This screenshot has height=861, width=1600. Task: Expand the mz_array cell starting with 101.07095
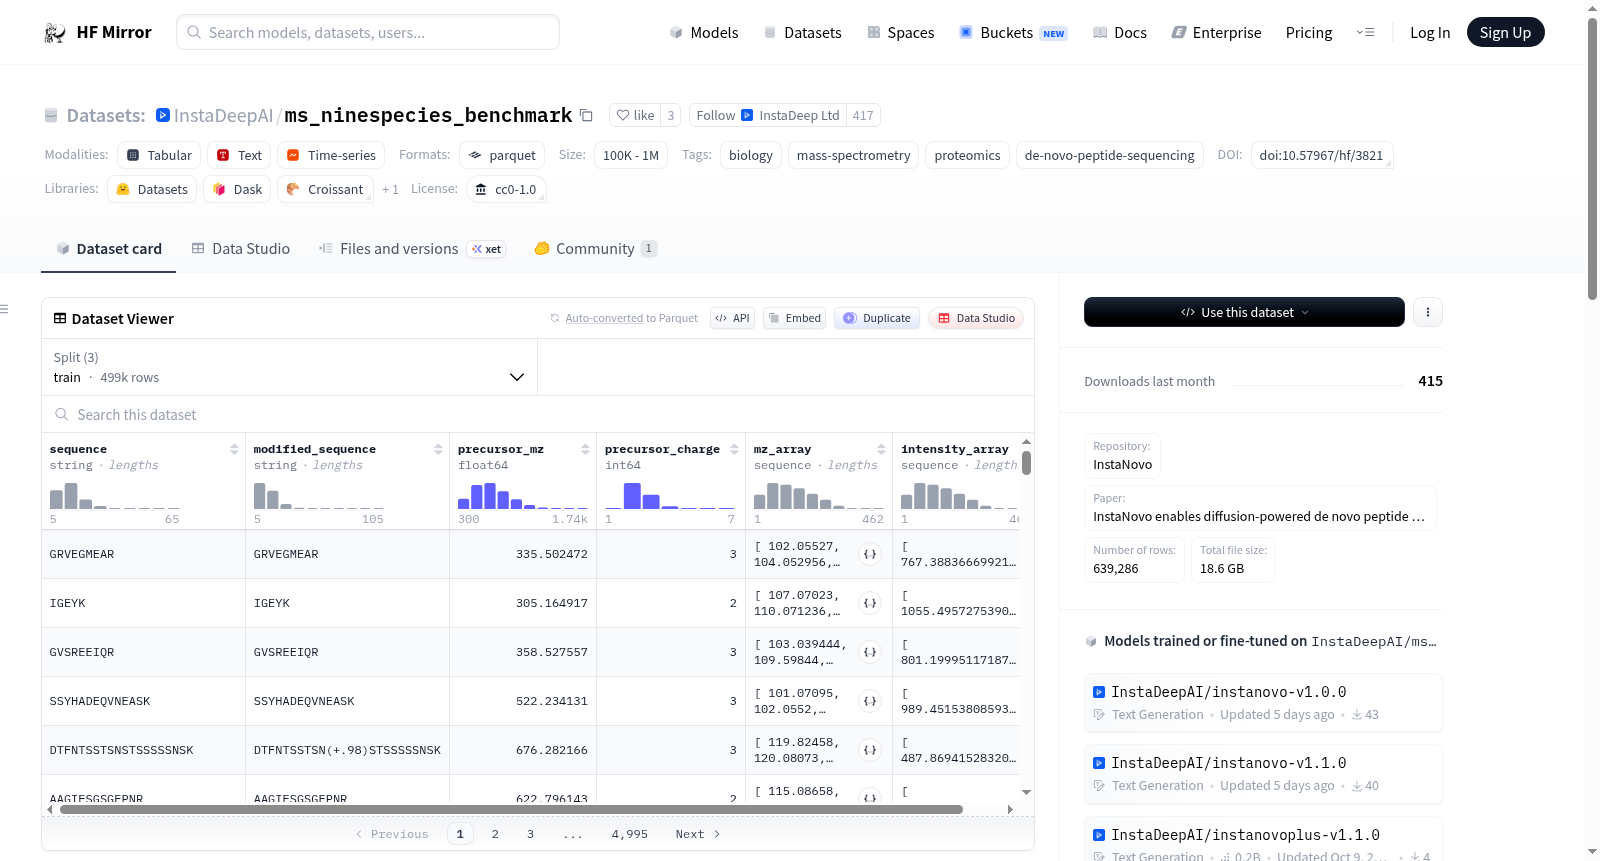[870, 701]
